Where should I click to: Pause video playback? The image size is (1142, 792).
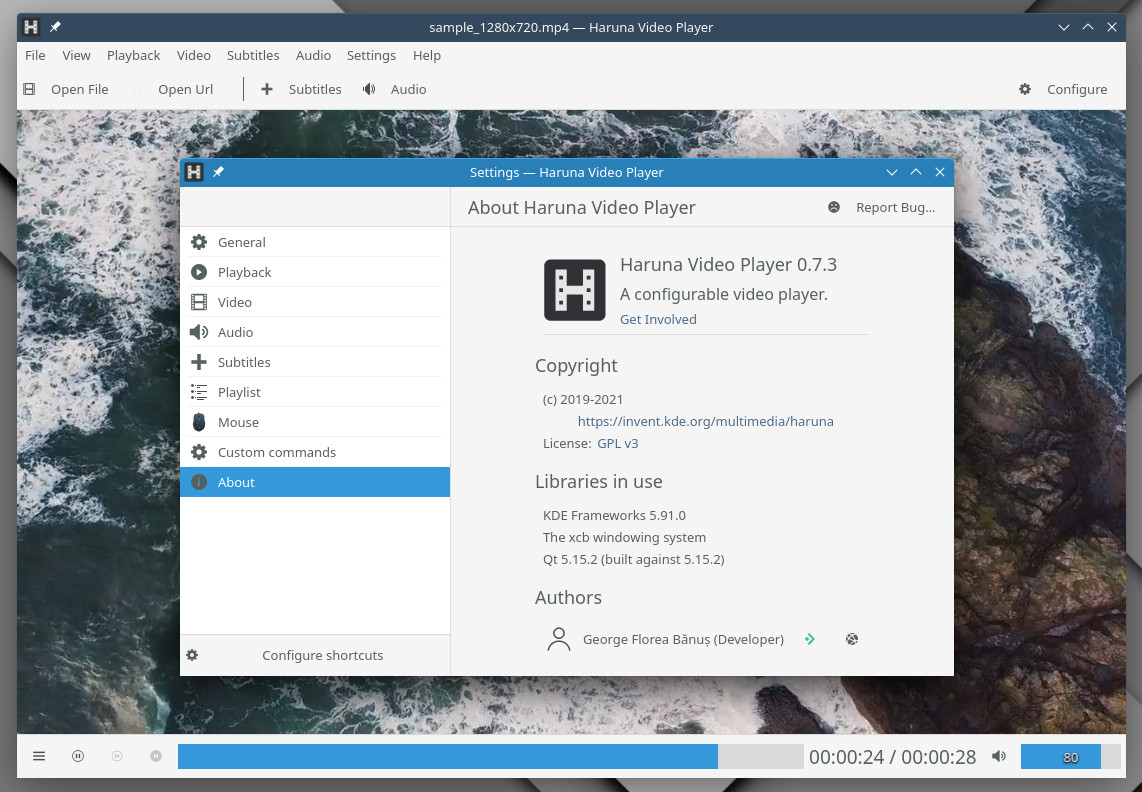coord(78,756)
